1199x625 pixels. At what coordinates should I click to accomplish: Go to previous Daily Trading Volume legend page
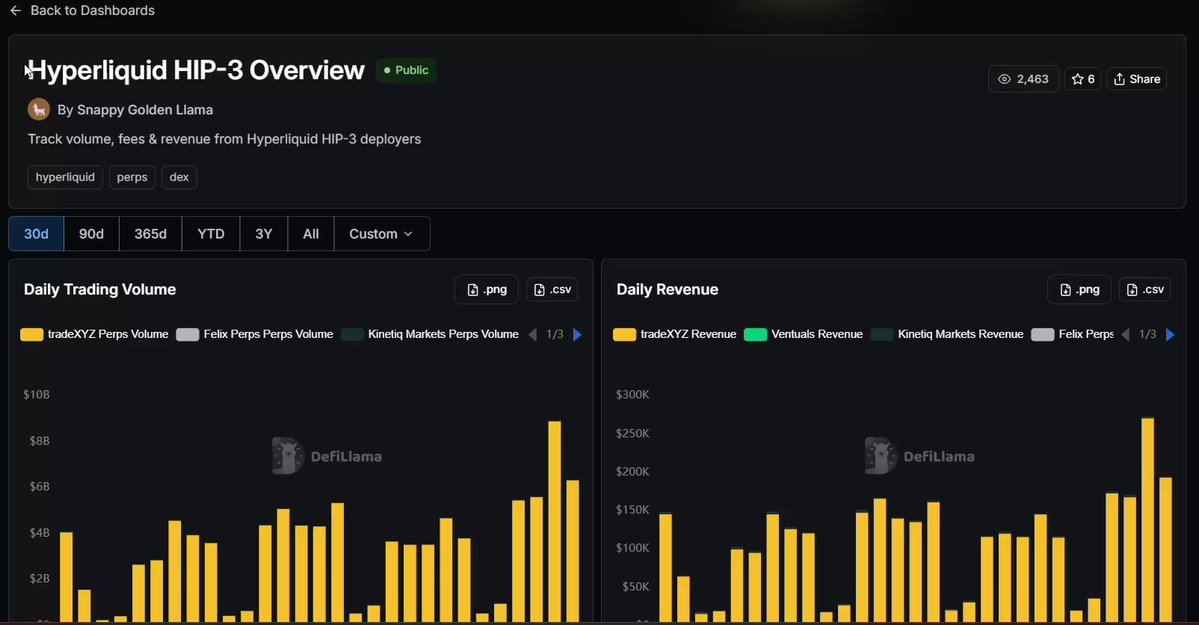click(x=533, y=334)
